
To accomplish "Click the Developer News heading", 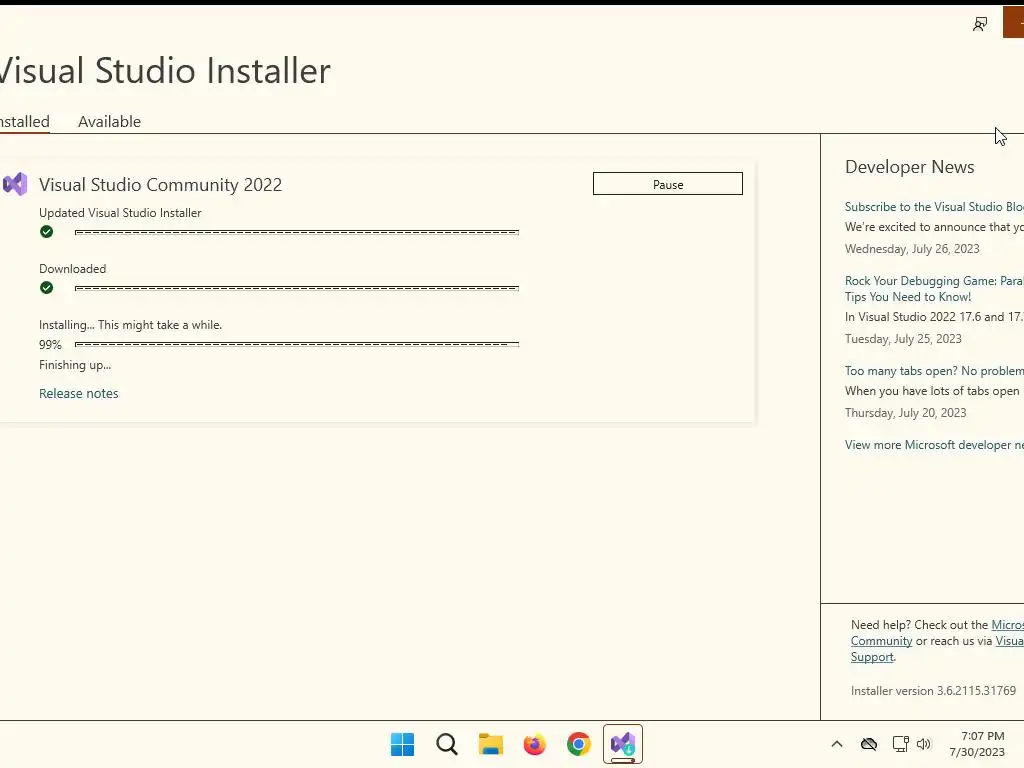I will click(909, 167).
